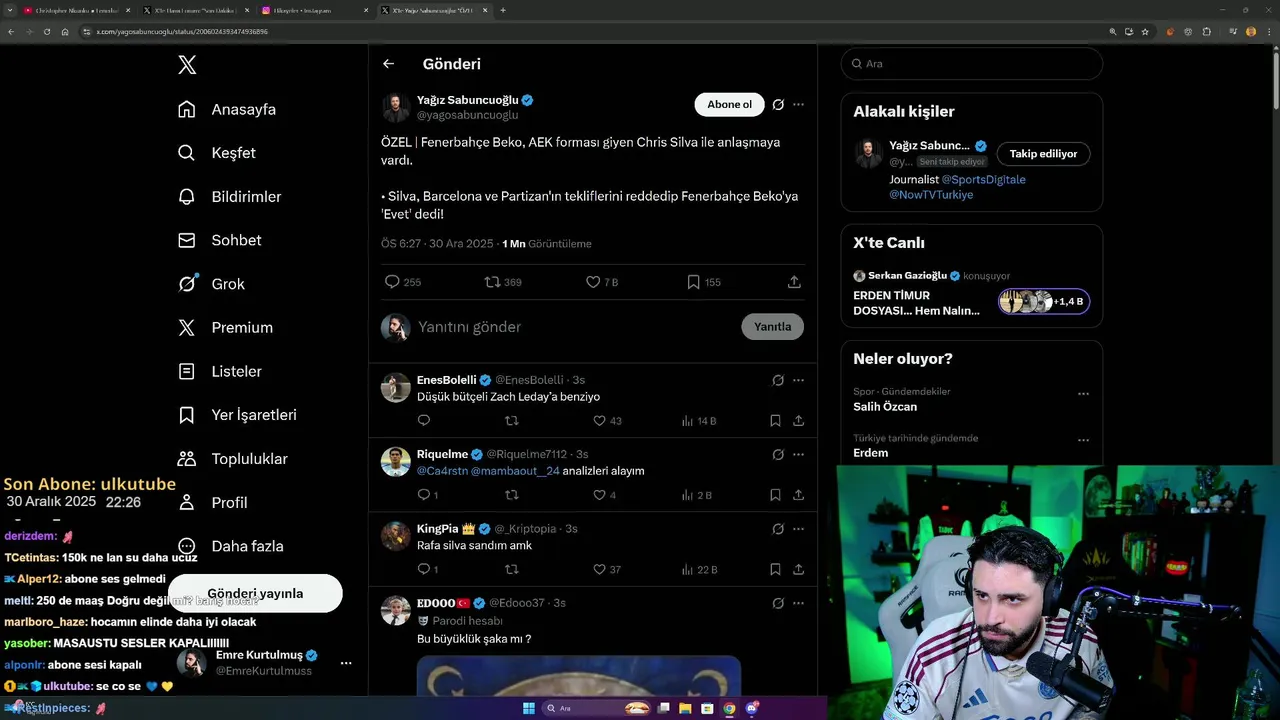Open Discord from the taskbar
The image size is (1280, 720).
(751, 709)
